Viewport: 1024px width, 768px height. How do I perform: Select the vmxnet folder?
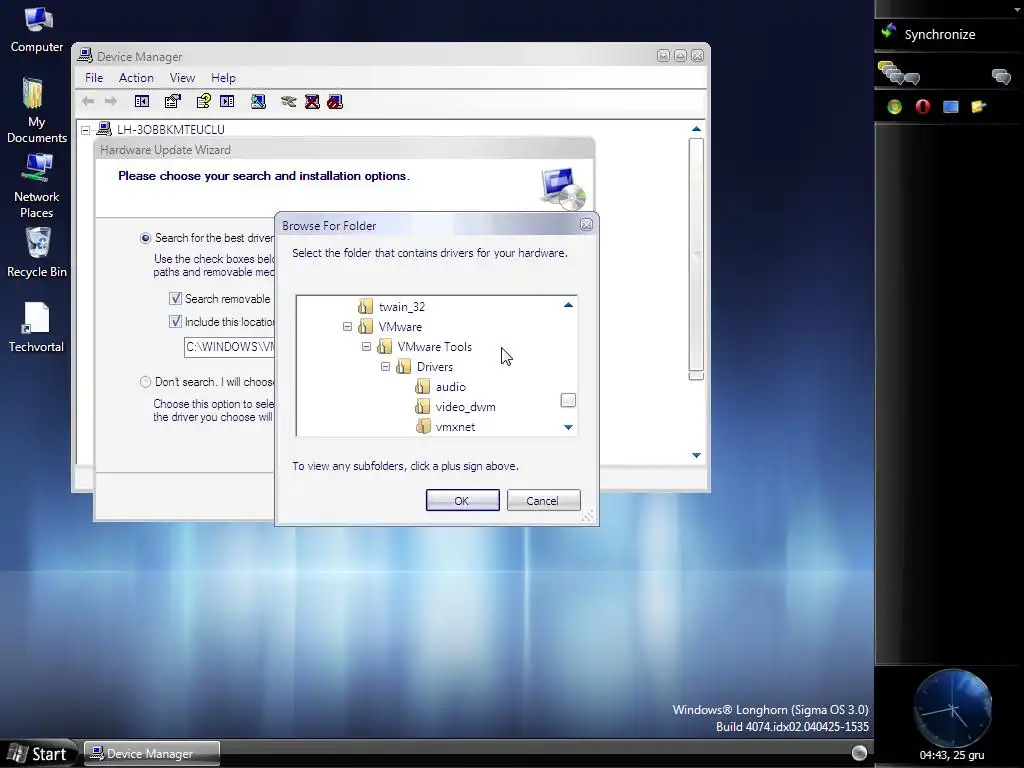click(455, 427)
